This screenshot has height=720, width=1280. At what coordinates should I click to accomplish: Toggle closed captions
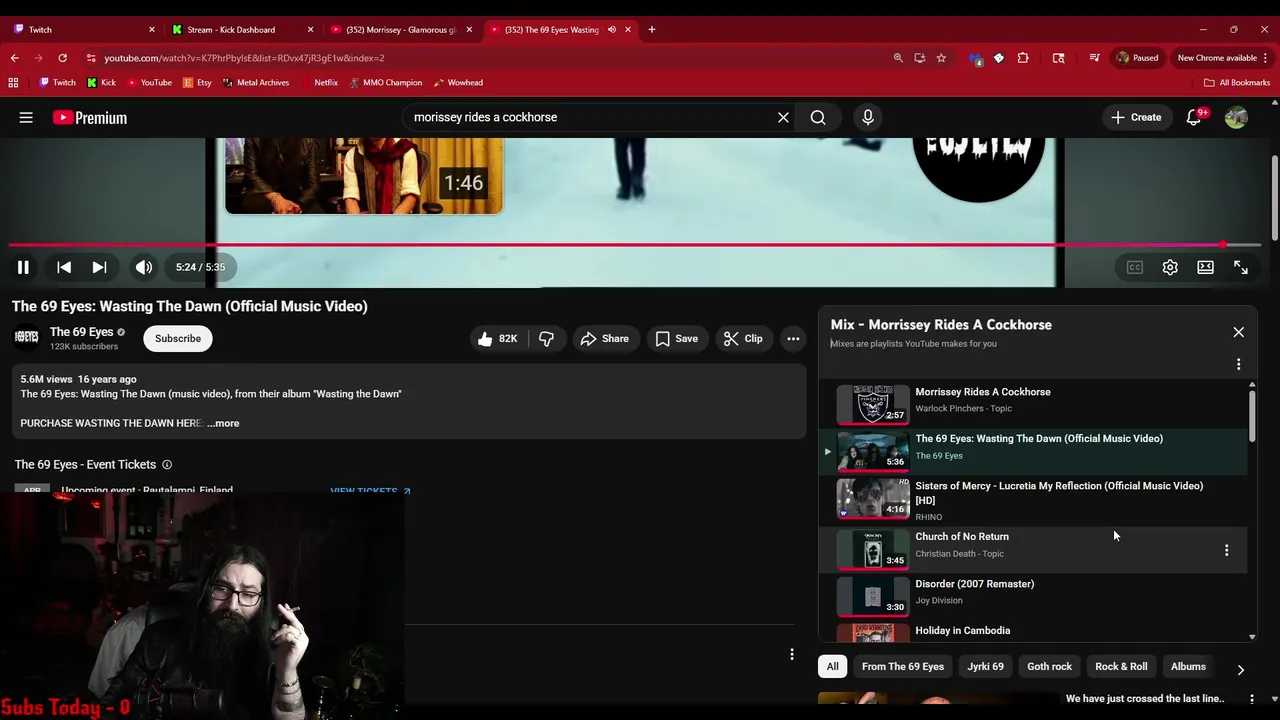(x=1135, y=267)
